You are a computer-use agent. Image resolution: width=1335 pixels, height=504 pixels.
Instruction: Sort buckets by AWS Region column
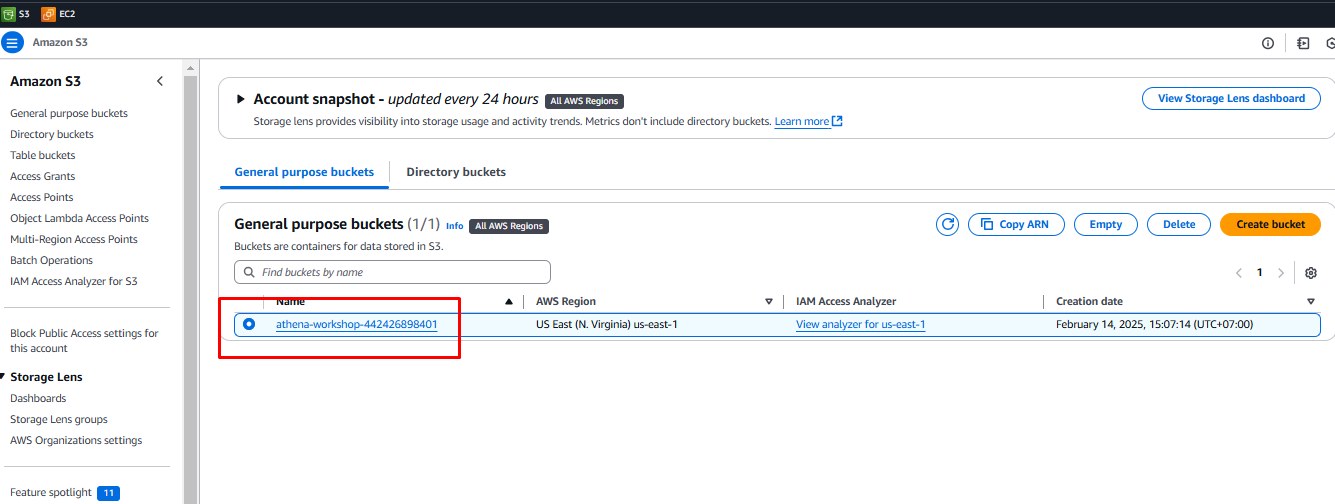click(x=768, y=301)
